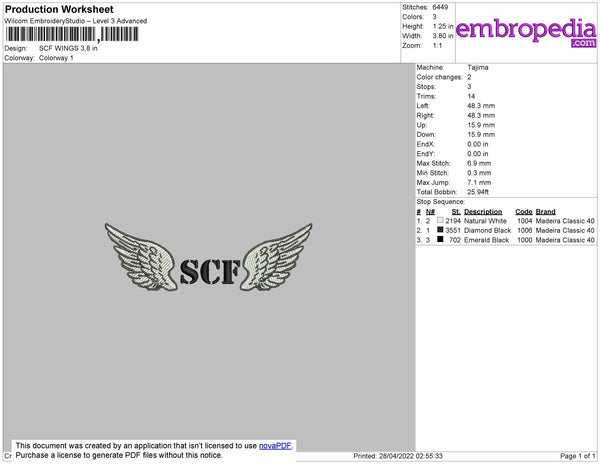Click the 'Brand' column header

click(546, 212)
